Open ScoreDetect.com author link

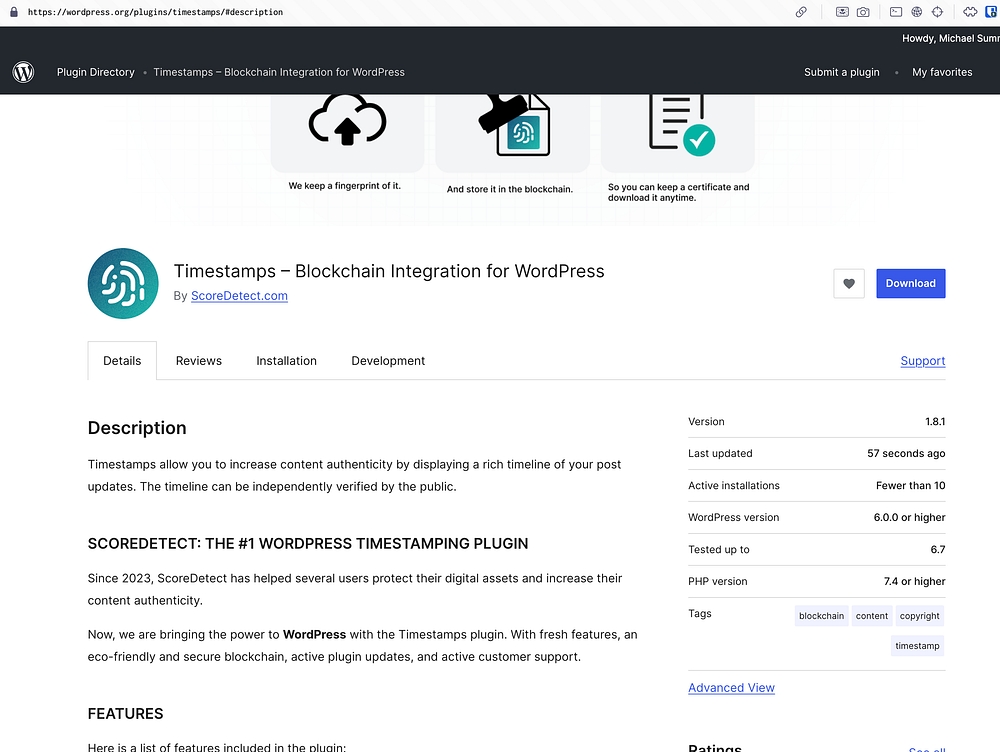pos(239,296)
